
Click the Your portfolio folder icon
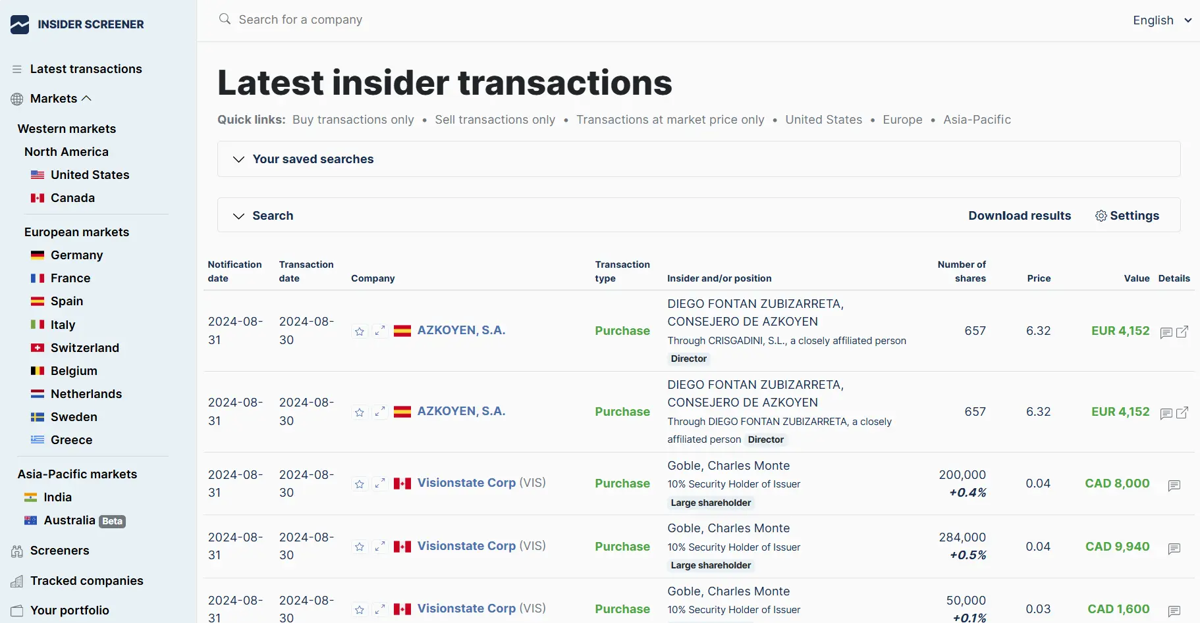tap(16, 611)
